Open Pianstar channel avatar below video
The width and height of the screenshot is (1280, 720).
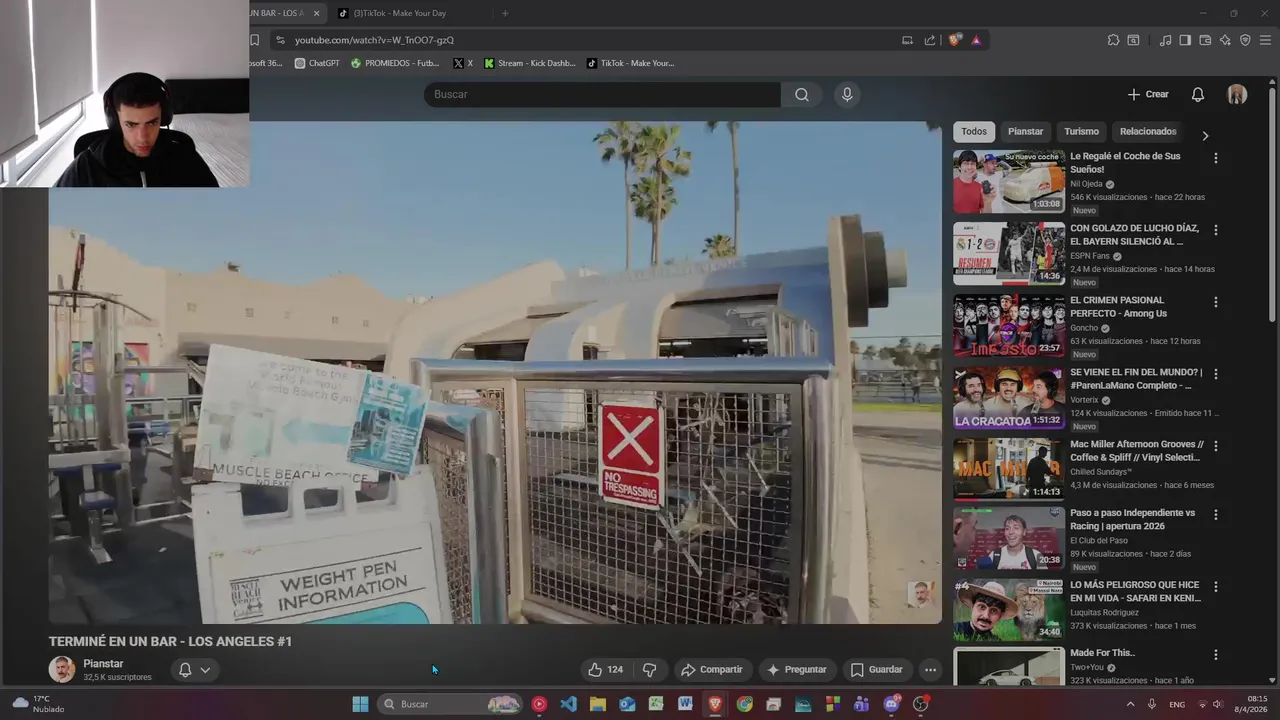click(62, 669)
